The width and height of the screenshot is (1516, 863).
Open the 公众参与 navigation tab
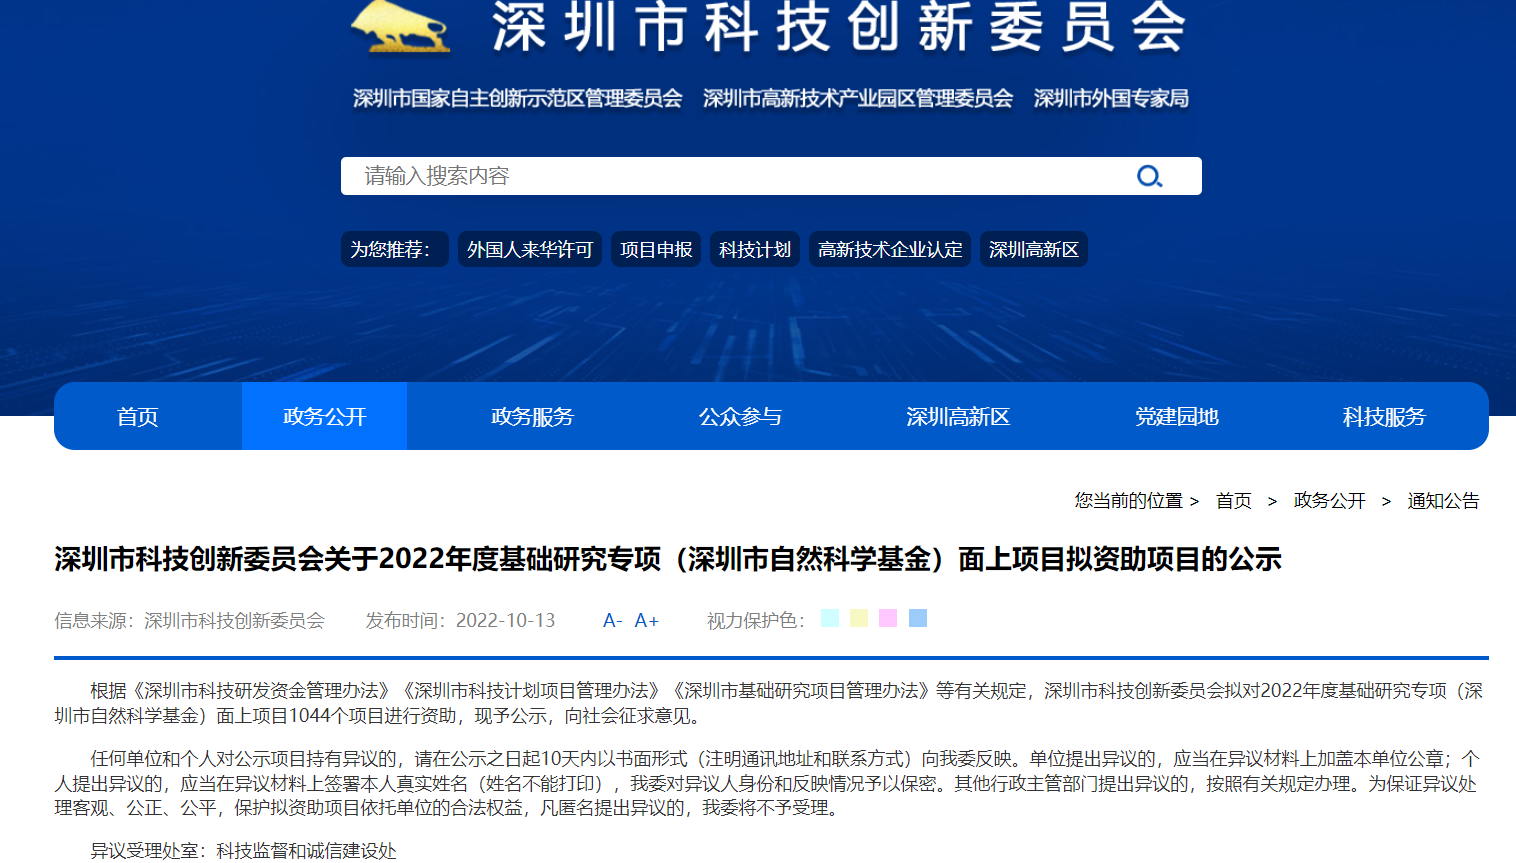740,417
